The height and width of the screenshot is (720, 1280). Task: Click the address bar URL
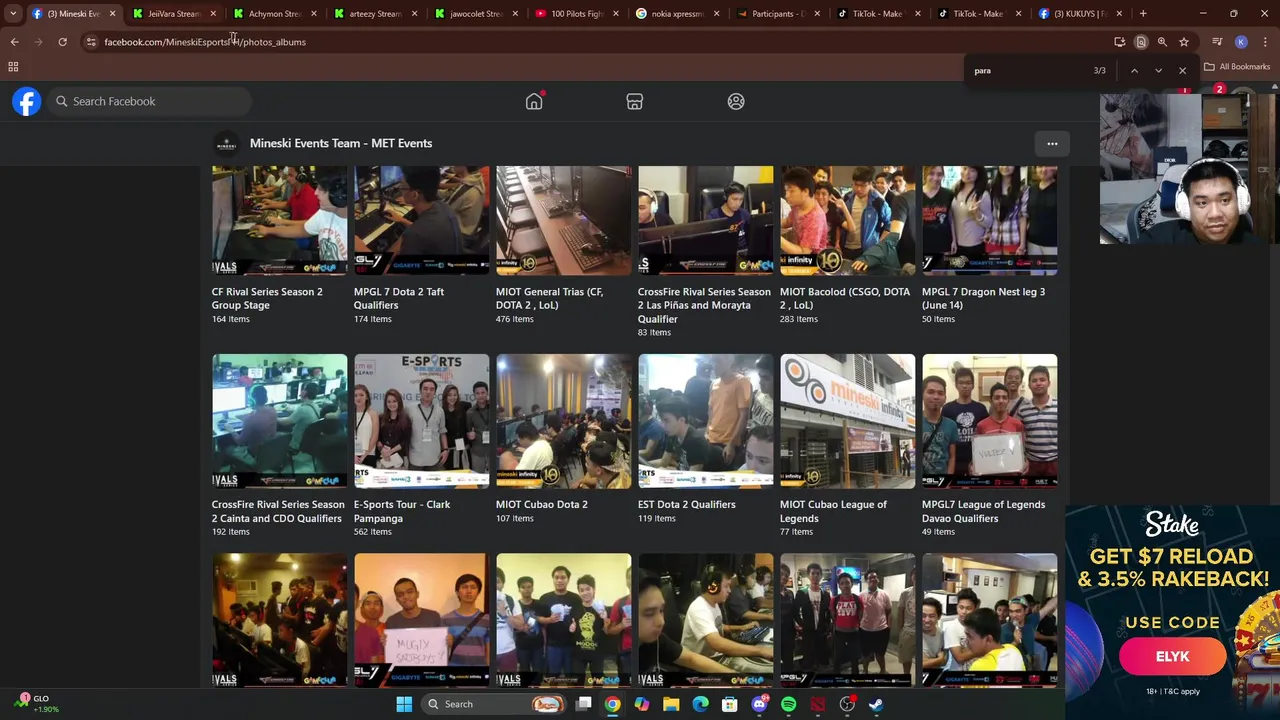[205, 42]
